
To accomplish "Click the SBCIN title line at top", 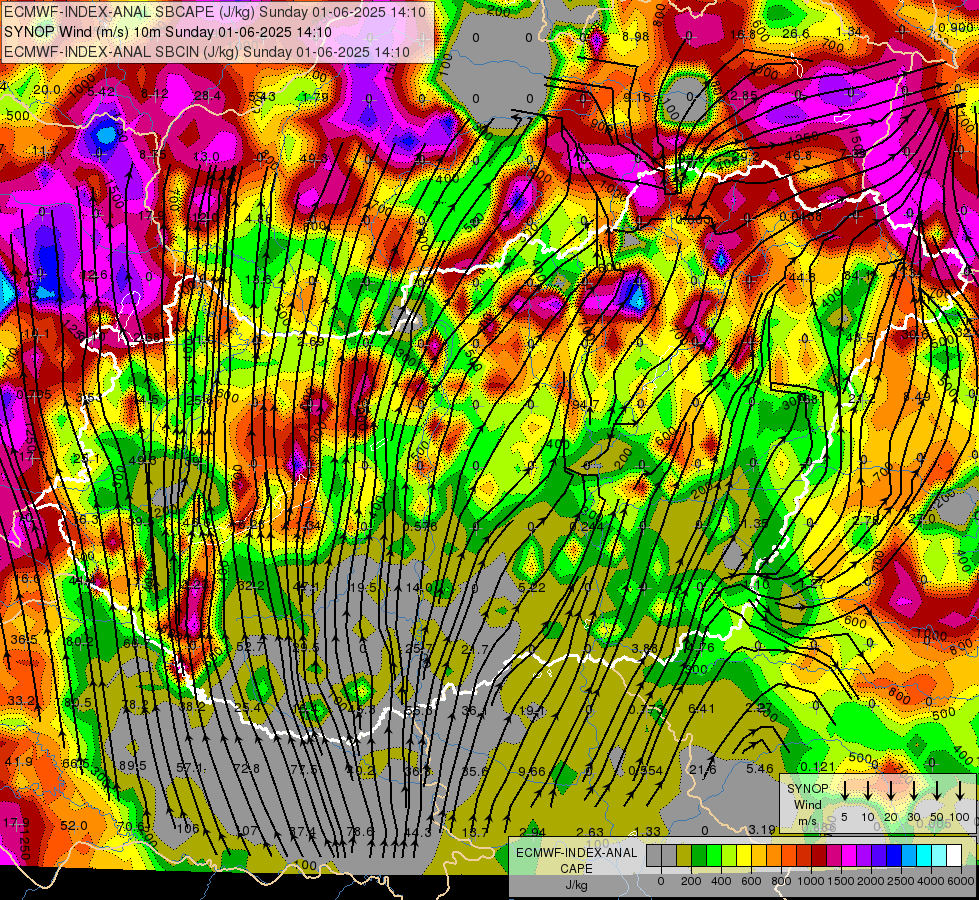I will pos(207,52).
